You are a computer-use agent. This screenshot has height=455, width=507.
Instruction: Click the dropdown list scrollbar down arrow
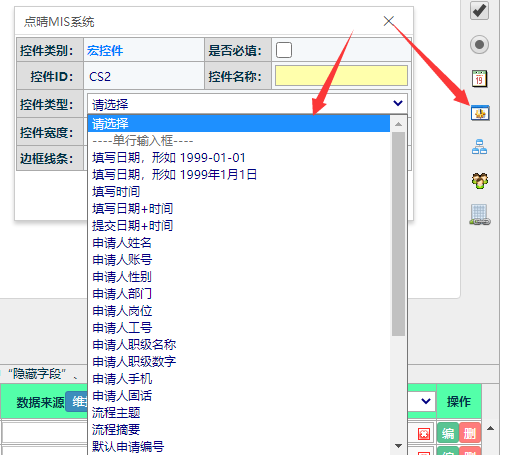point(398,446)
